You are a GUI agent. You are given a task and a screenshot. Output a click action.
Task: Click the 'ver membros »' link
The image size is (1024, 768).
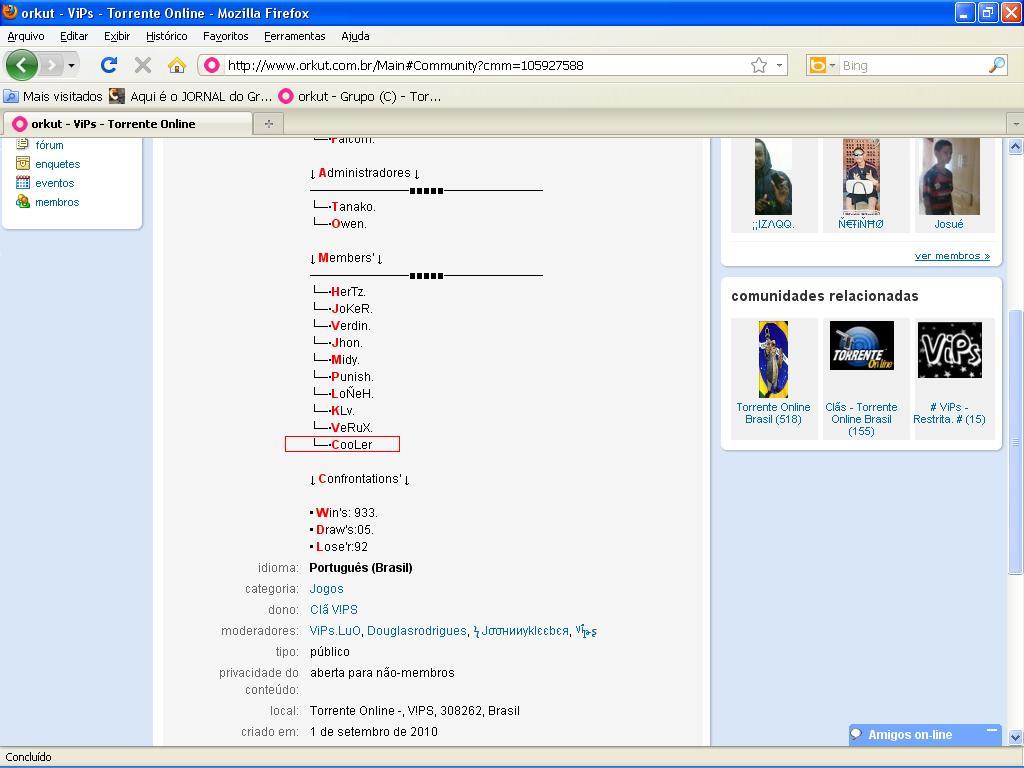pos(952,255)
